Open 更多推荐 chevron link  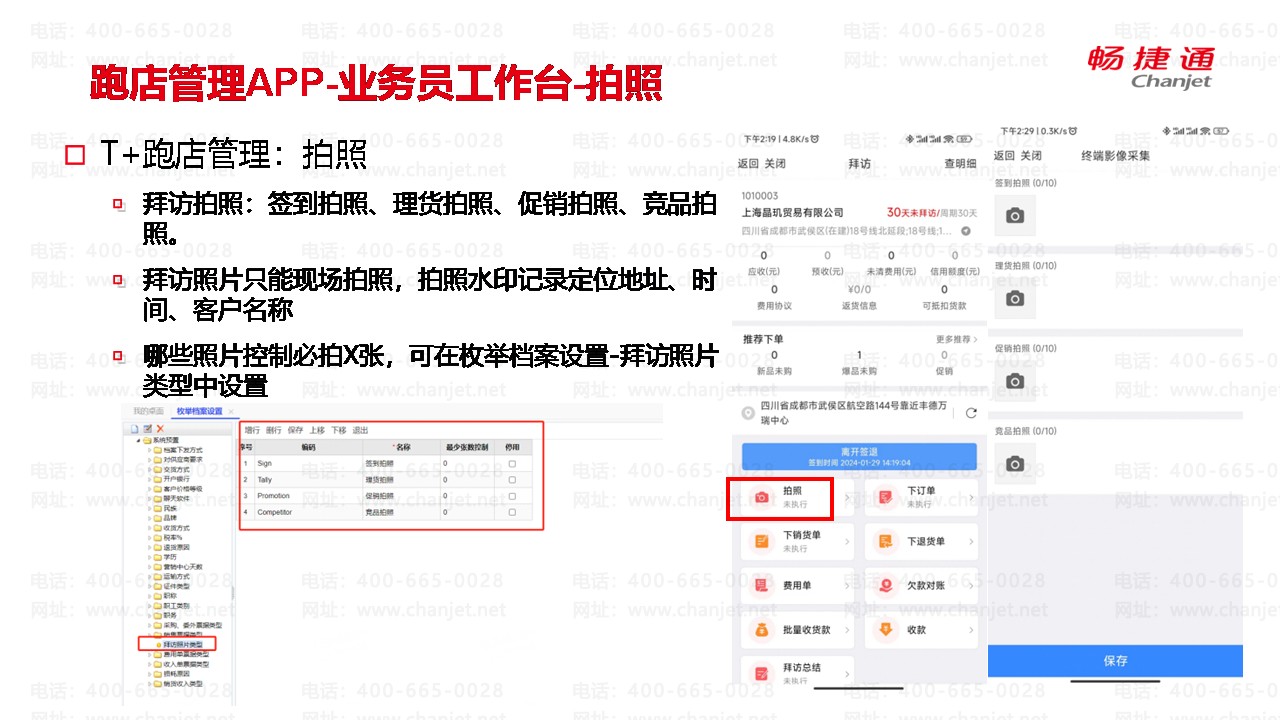tap(956, 340)
